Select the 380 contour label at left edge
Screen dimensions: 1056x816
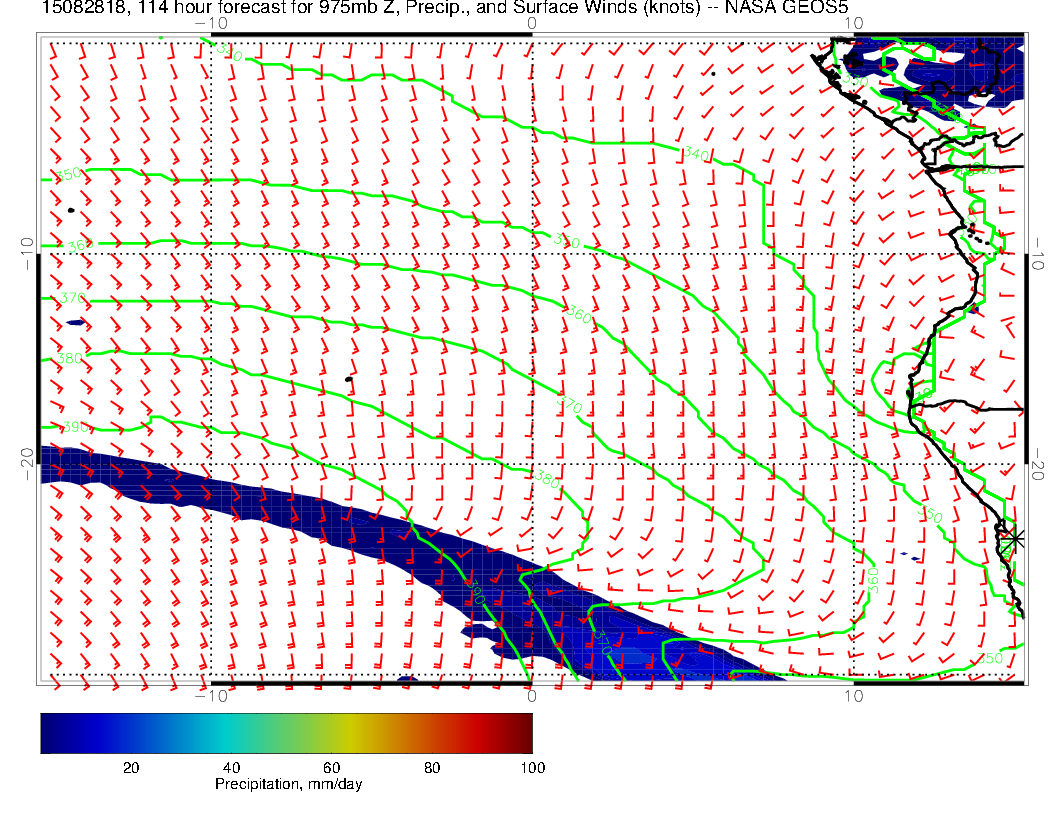point(71,357)
